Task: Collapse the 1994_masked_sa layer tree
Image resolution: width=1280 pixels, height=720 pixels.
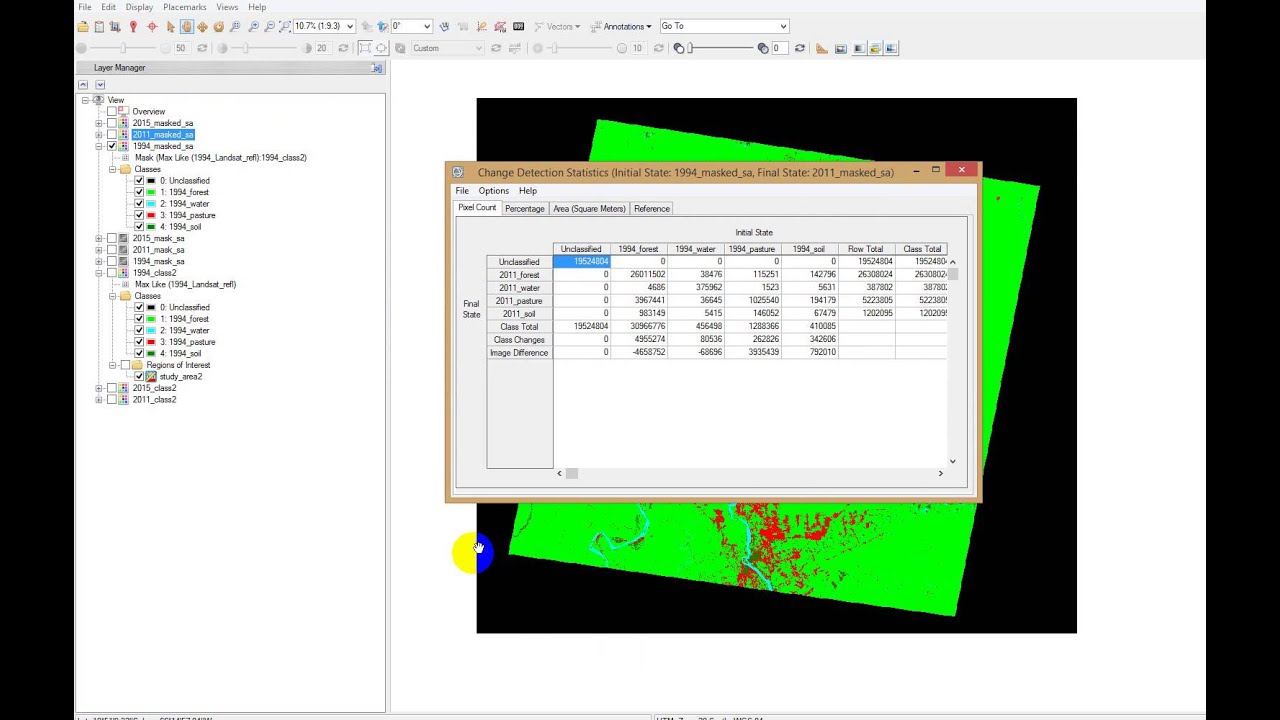Action: [99, 146]
